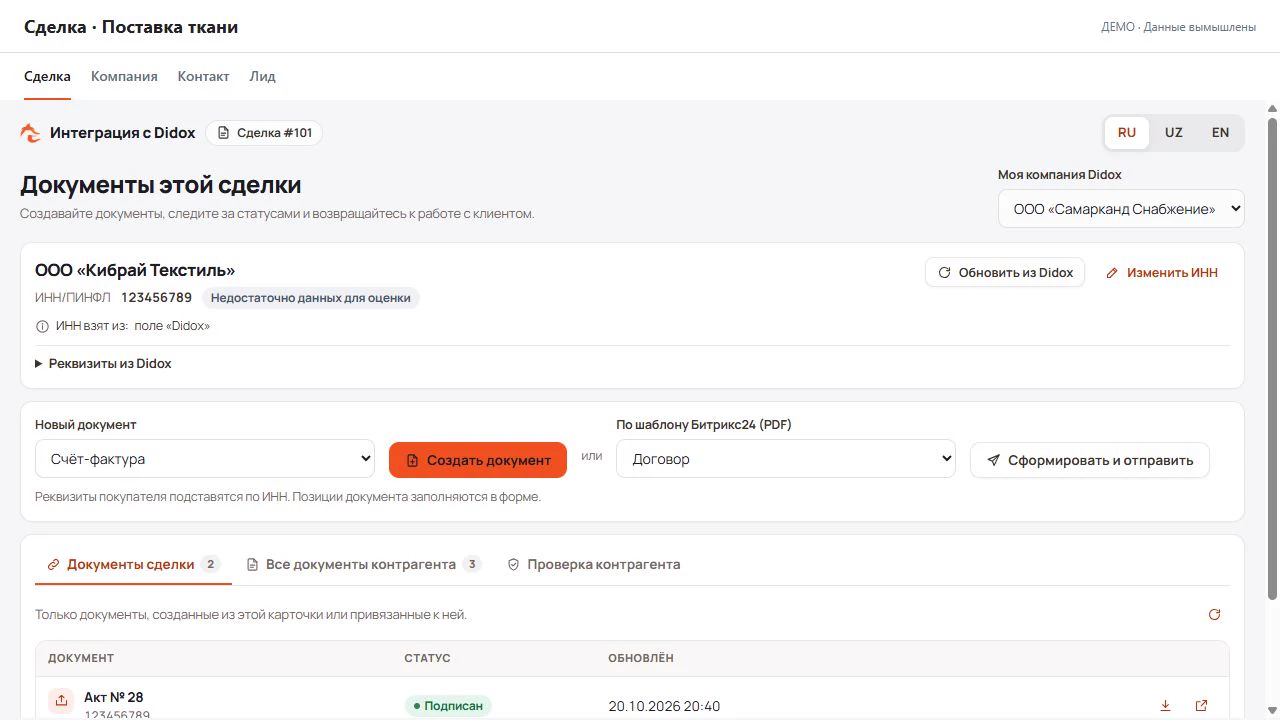Open the Контакт top tab

click(x=204, y=77)
